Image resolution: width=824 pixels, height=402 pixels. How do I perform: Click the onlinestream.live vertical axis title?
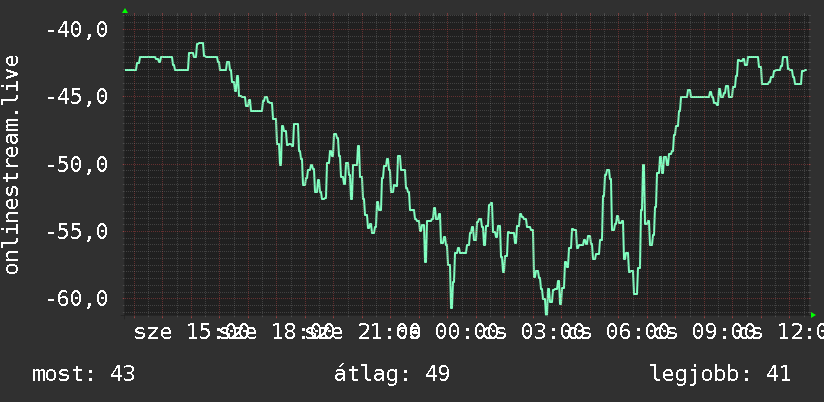pyautogui.click(x=12, y=164)
